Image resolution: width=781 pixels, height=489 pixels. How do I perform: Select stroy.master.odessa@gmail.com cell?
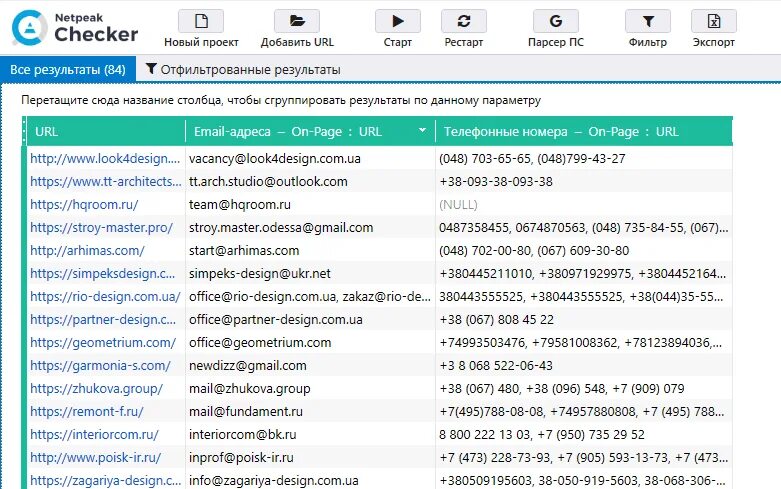[x=310, y=227]
